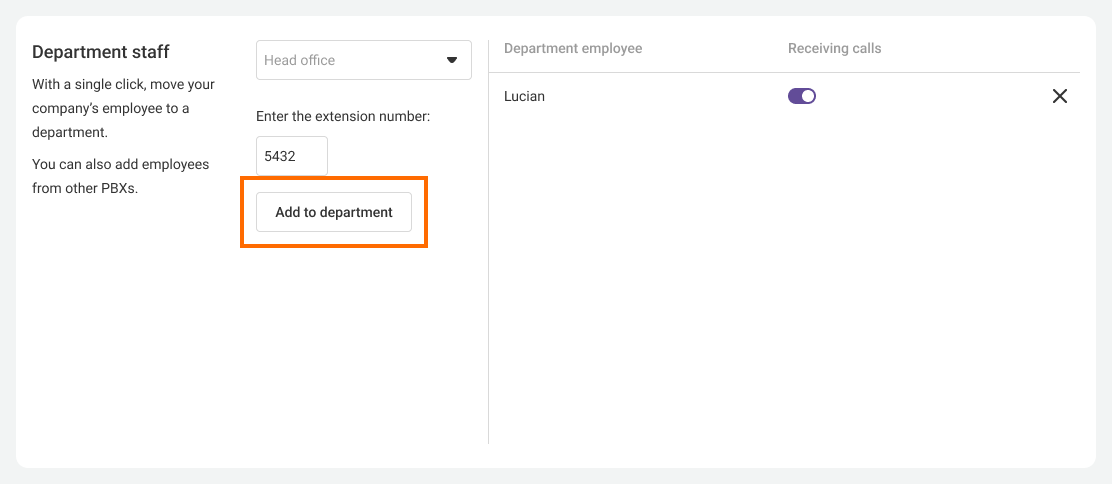Open the Head office dropdown
1112x484 pixels.
click(x=363, y=60)
